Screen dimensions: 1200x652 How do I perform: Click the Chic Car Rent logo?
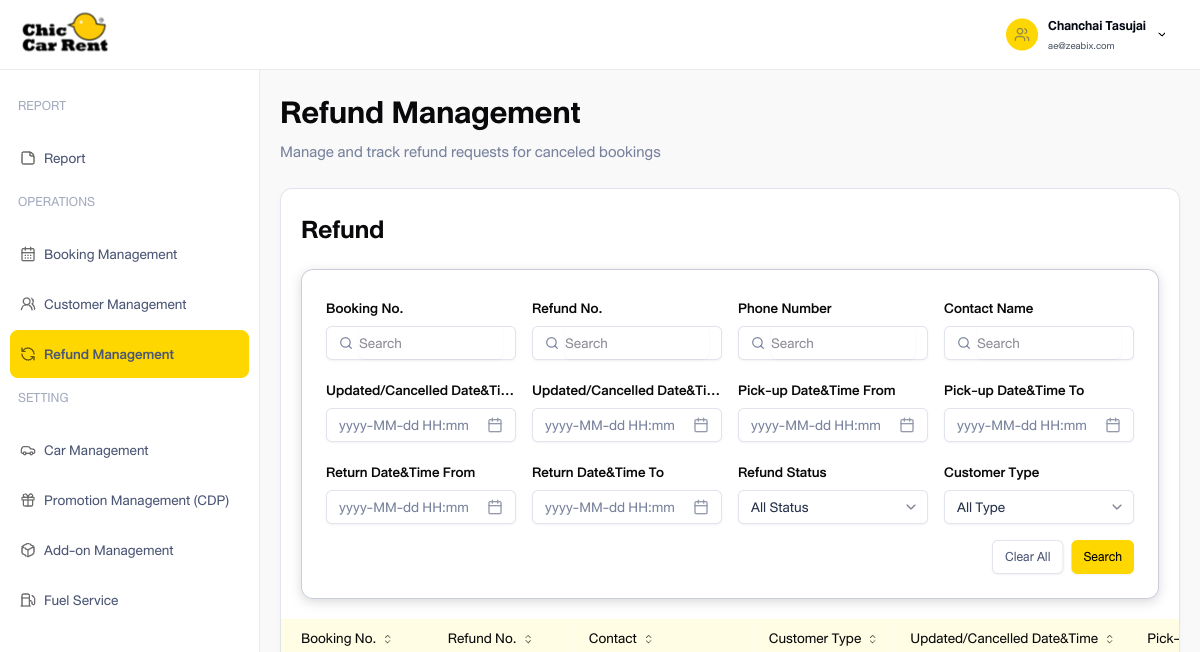tap(65, 33)
